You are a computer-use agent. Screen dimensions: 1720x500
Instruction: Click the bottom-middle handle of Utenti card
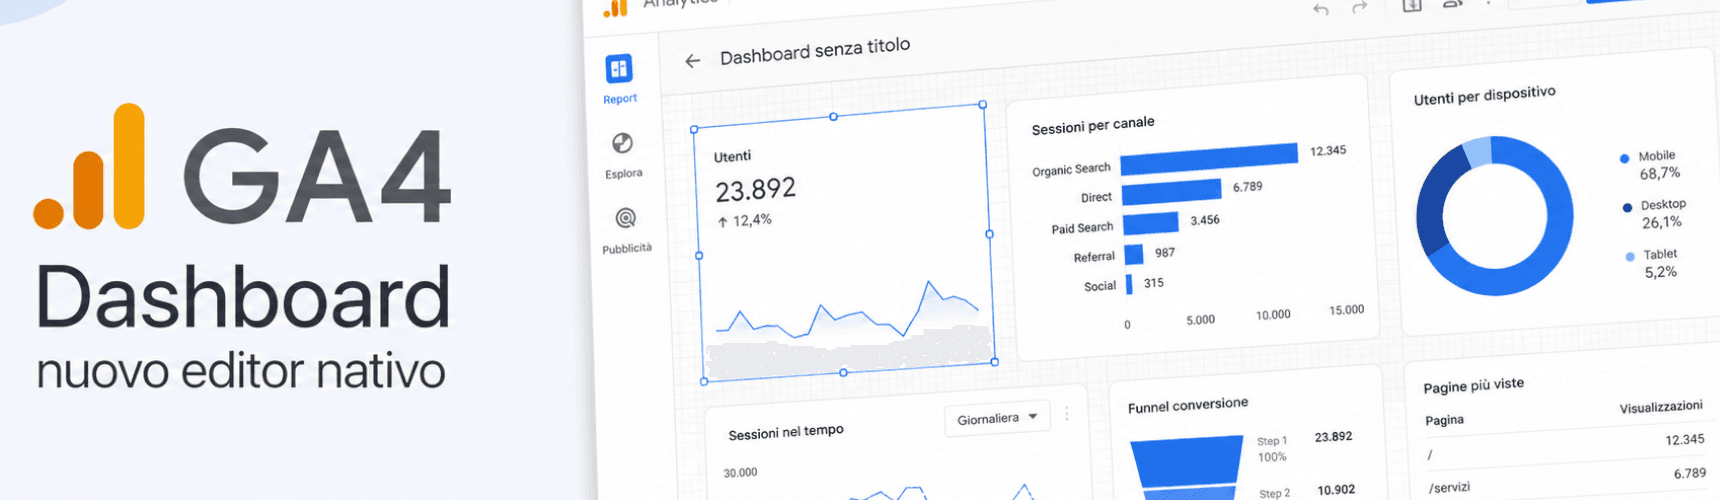843,372
